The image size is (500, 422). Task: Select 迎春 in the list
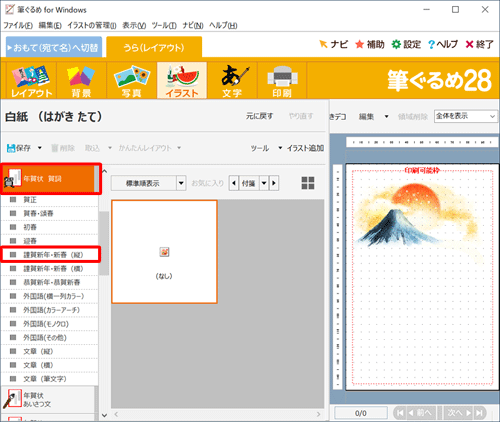[x=50, y=241]
